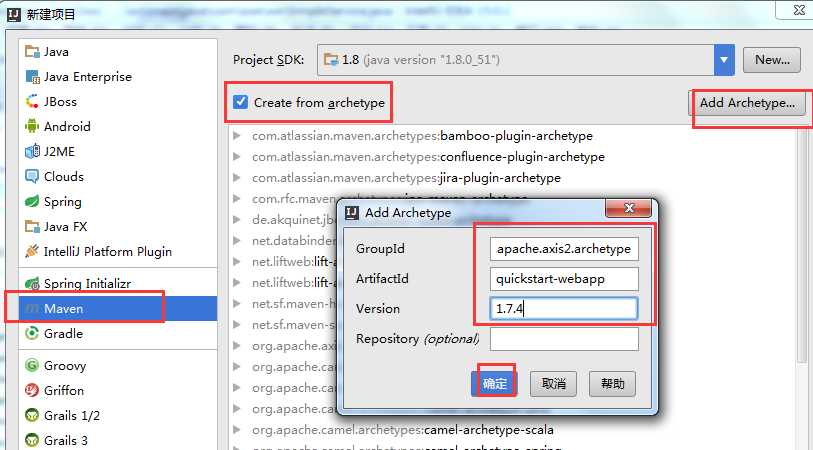Expand the camel-archetype-scala entry
The image size is (813, 450).
(237, 430)
